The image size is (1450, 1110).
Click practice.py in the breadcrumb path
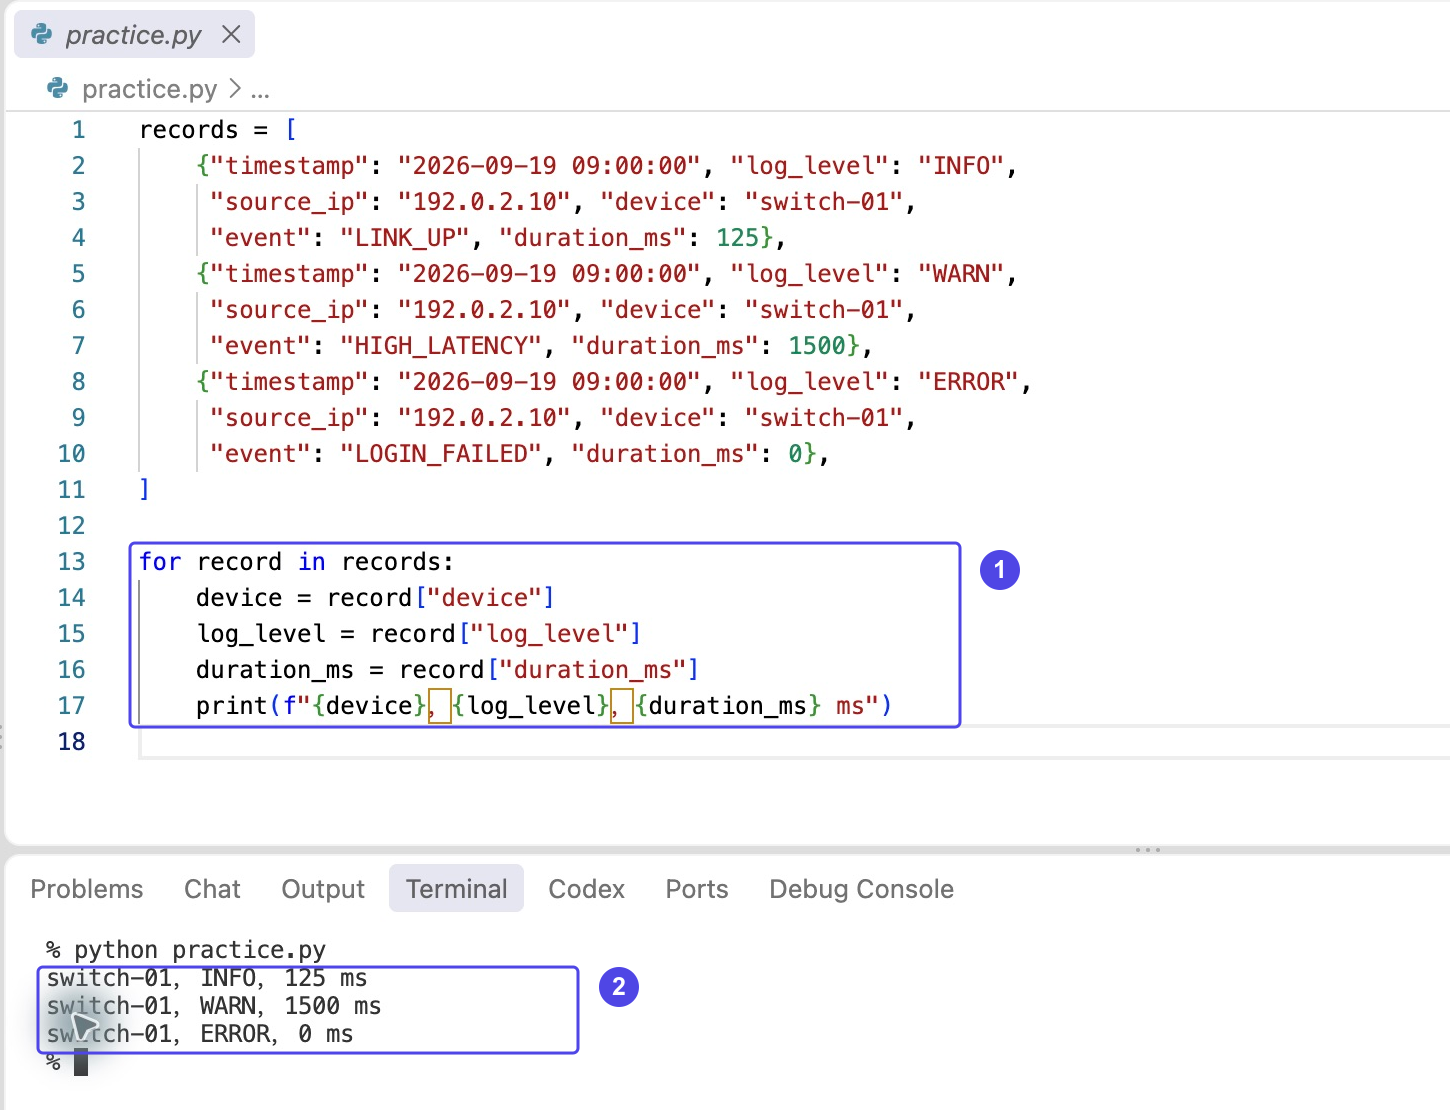[149, 89]
